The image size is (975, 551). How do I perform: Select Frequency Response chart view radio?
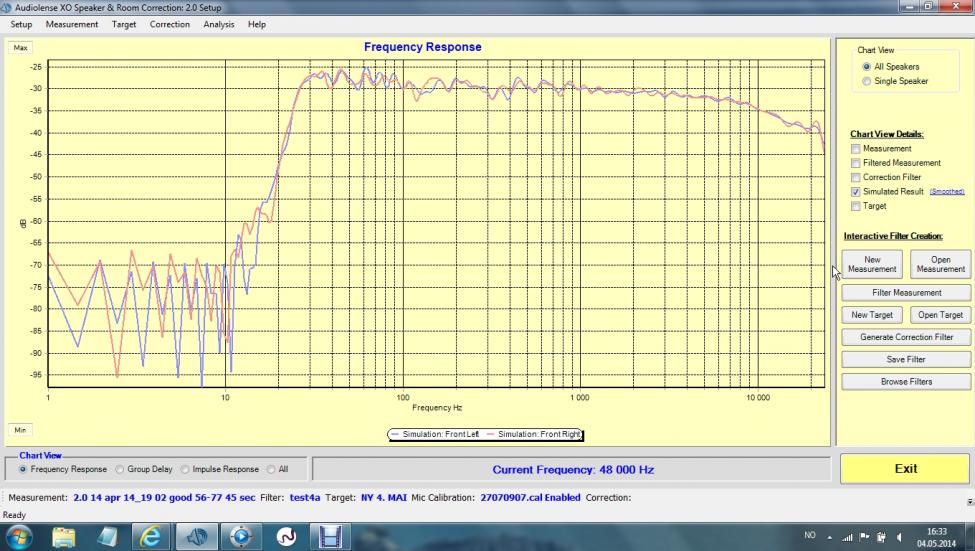pos(23,470)
